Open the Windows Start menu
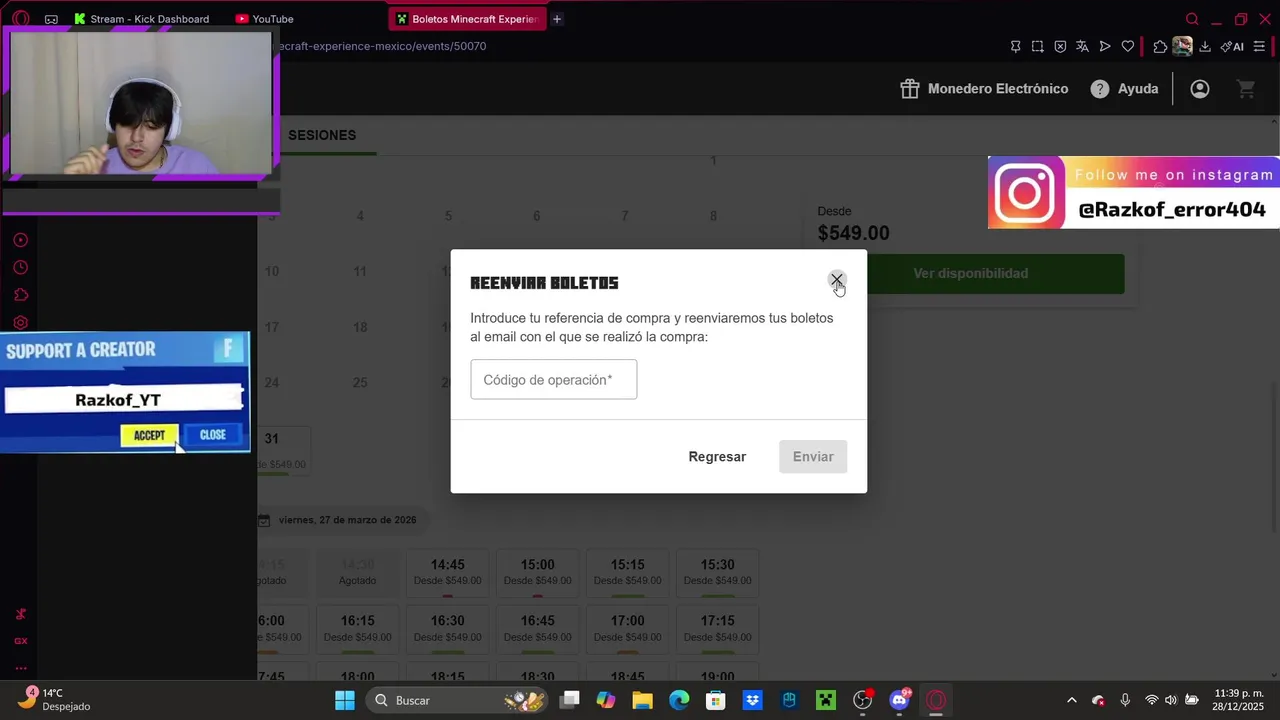This screenshot has width=1280, height=720. click(345, 700)
